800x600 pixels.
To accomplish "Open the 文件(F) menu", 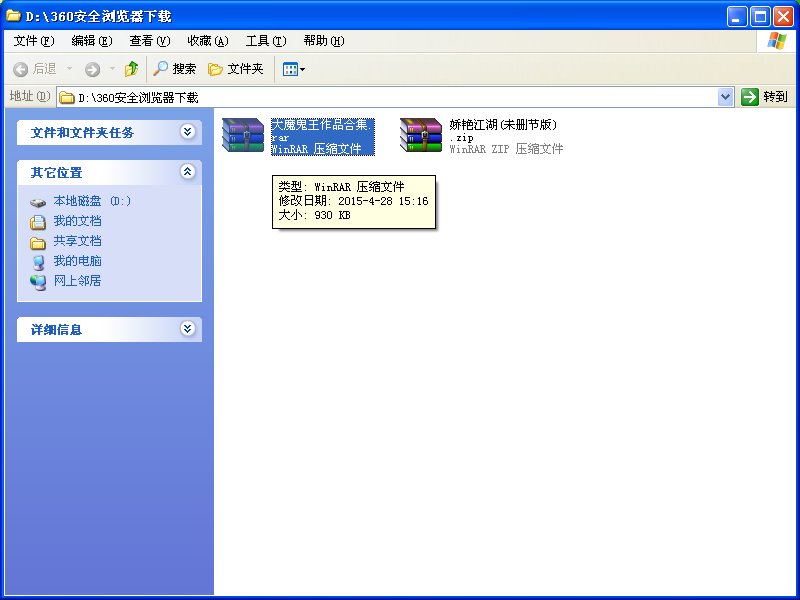I will tap(34, 41).
